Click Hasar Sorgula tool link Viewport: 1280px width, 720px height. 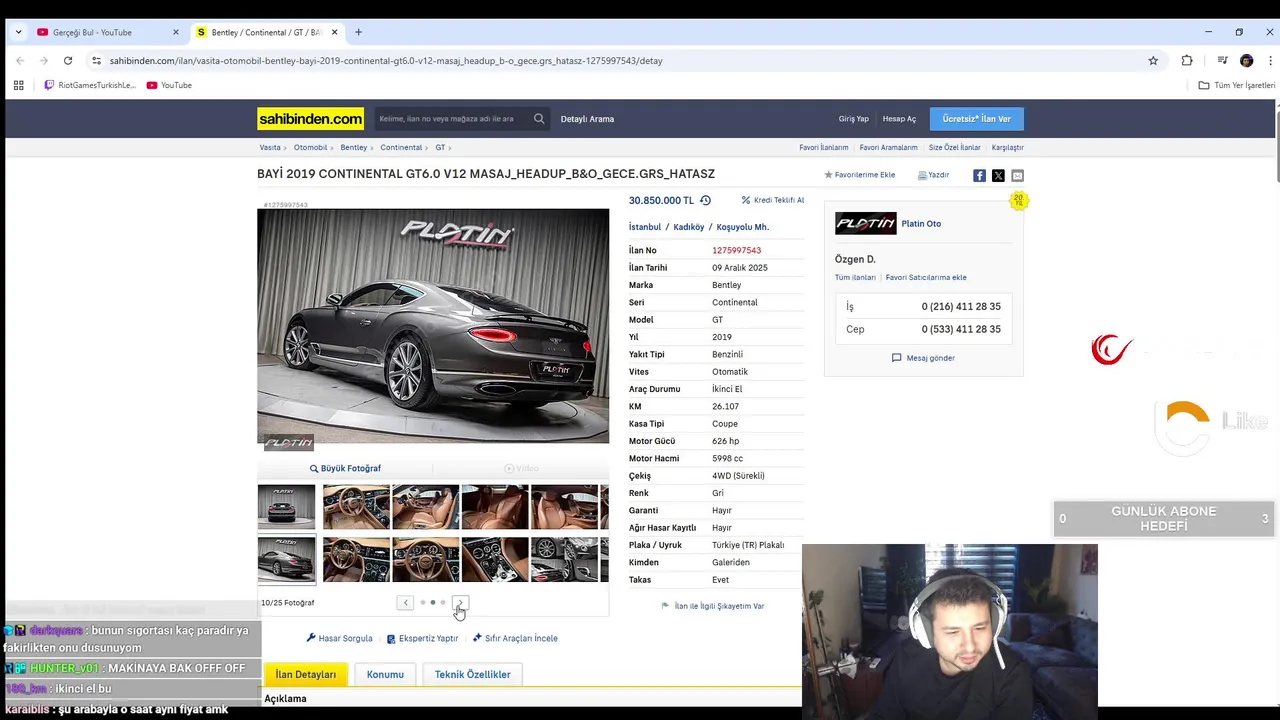click(x=339, y=638)
